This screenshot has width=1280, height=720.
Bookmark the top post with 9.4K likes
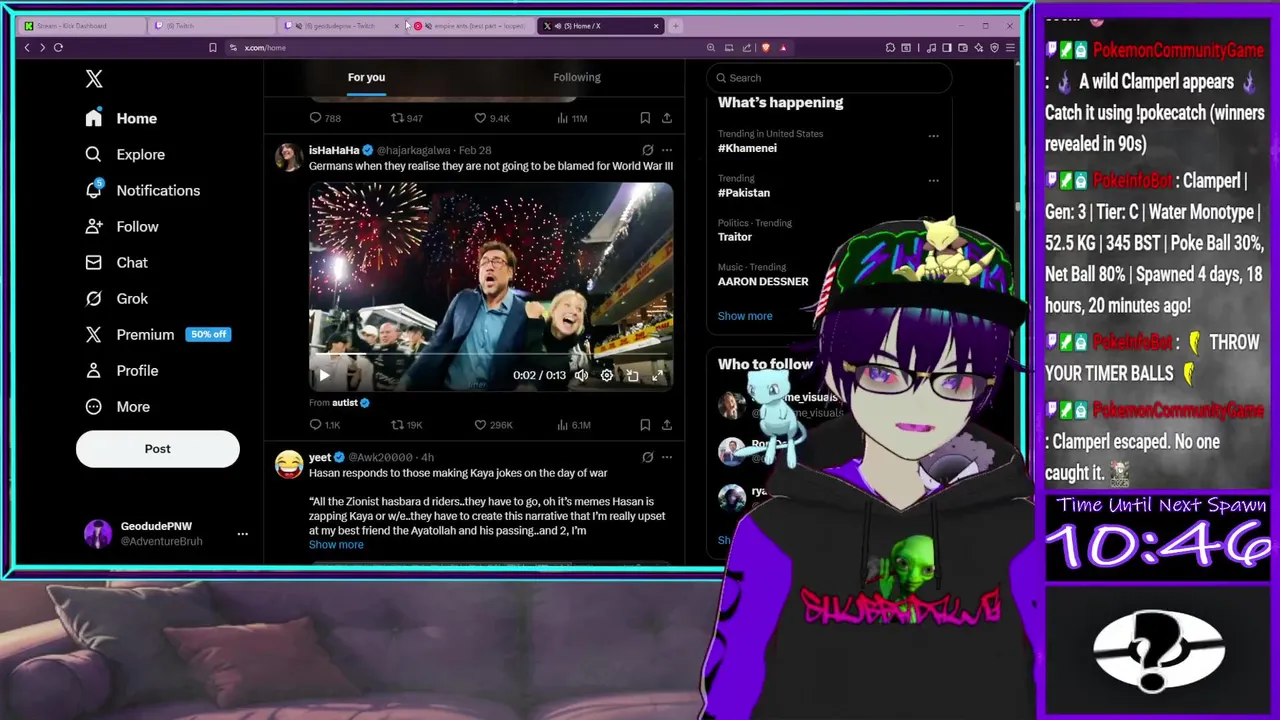point(645,118)
